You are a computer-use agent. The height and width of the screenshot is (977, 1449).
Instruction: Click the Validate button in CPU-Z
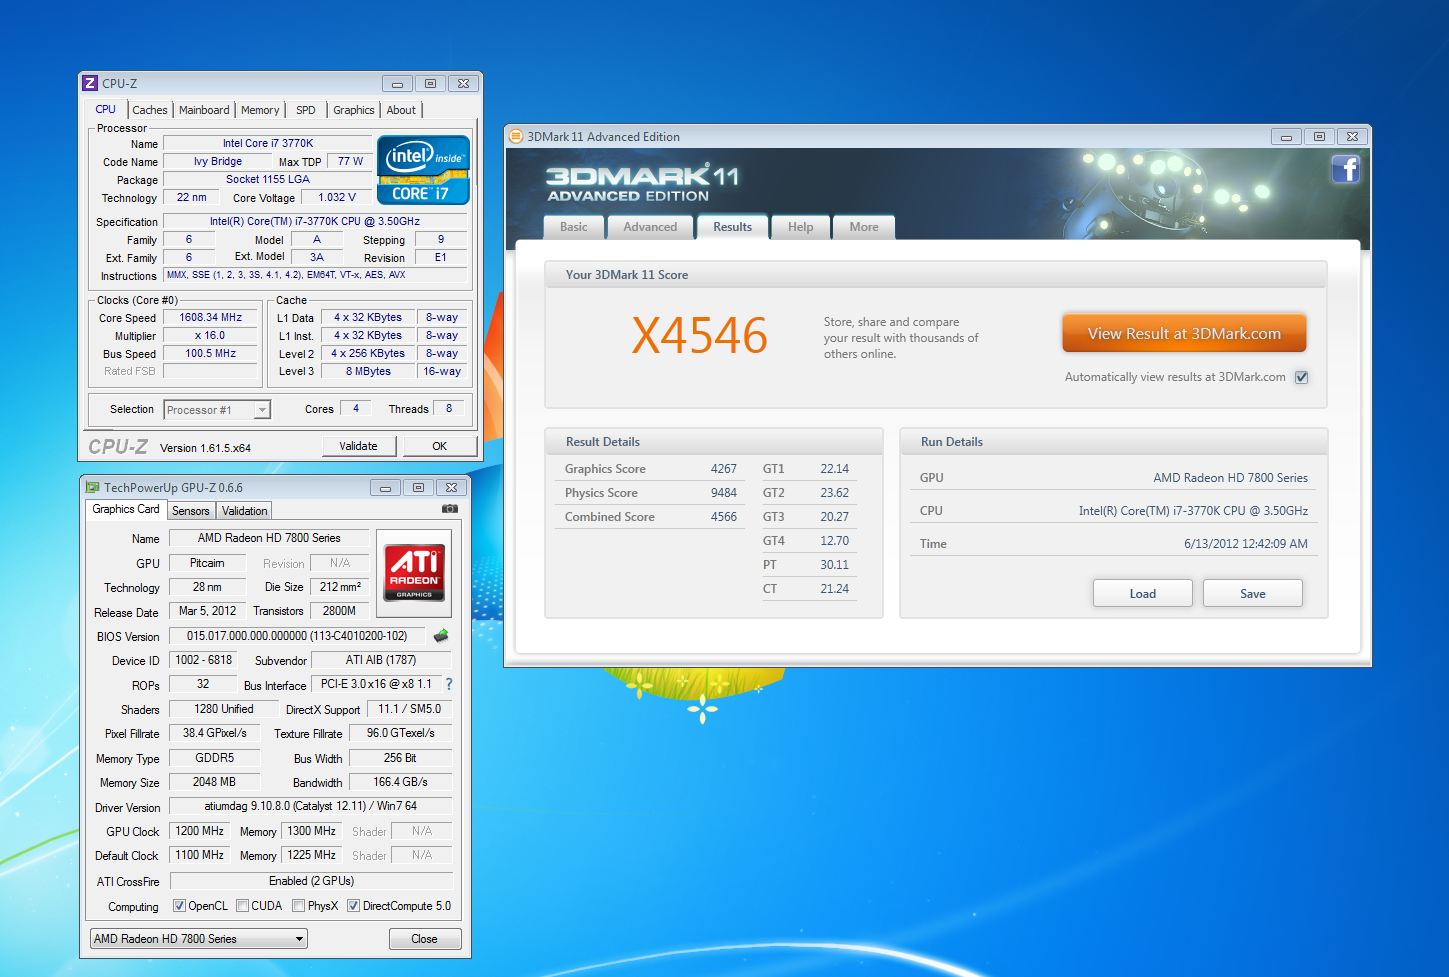point(358,446)
